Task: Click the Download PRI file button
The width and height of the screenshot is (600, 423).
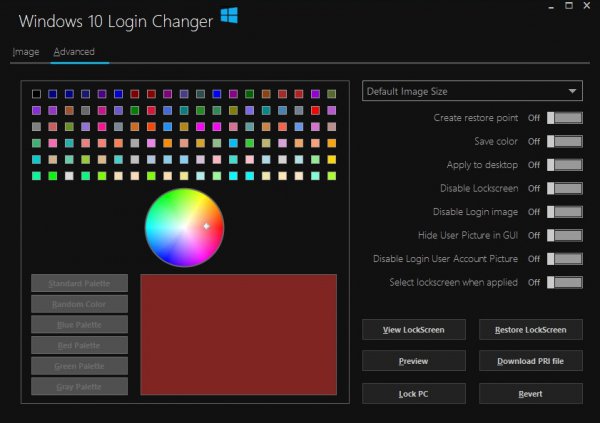Action: pyautogui.click(x=531, y=361)
